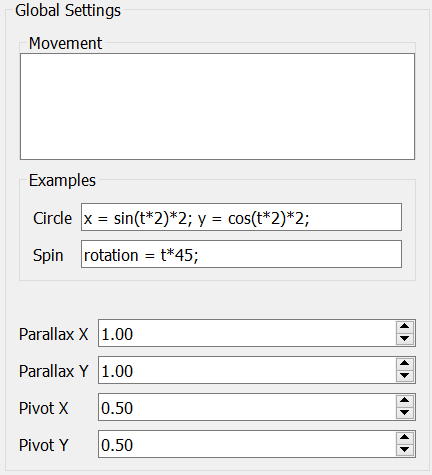Increase Pivot Y with up arrow
This screenshot has width=432, height=475.
405,438
